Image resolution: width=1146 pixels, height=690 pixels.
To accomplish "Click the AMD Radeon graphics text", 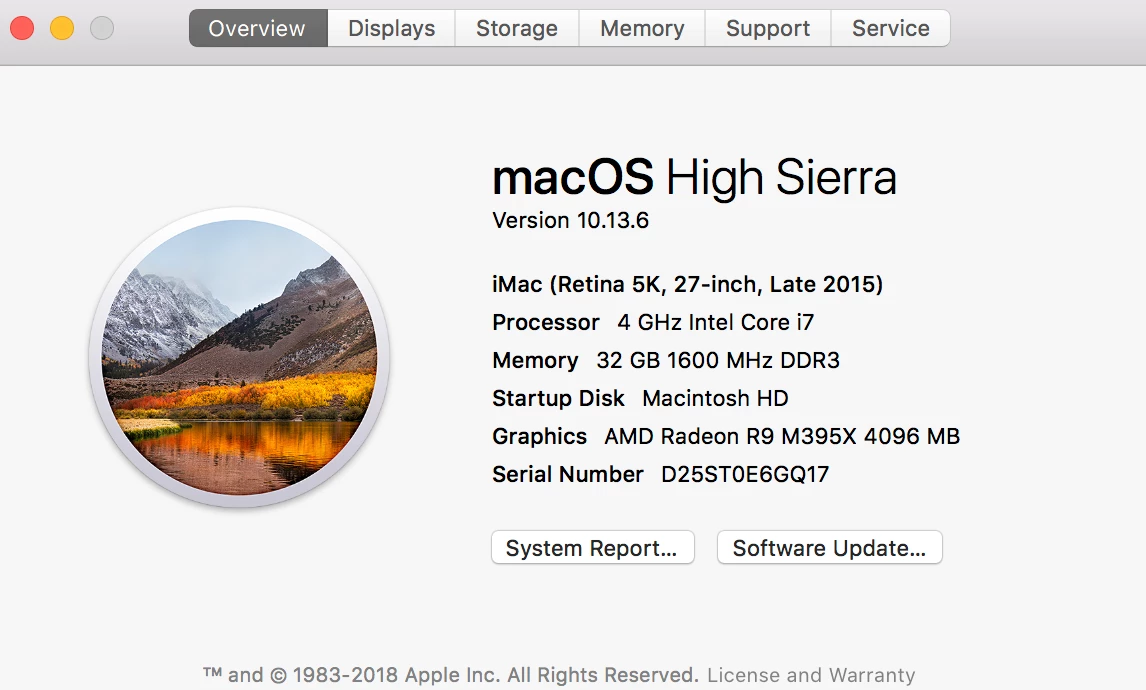I will coord(782,436).
